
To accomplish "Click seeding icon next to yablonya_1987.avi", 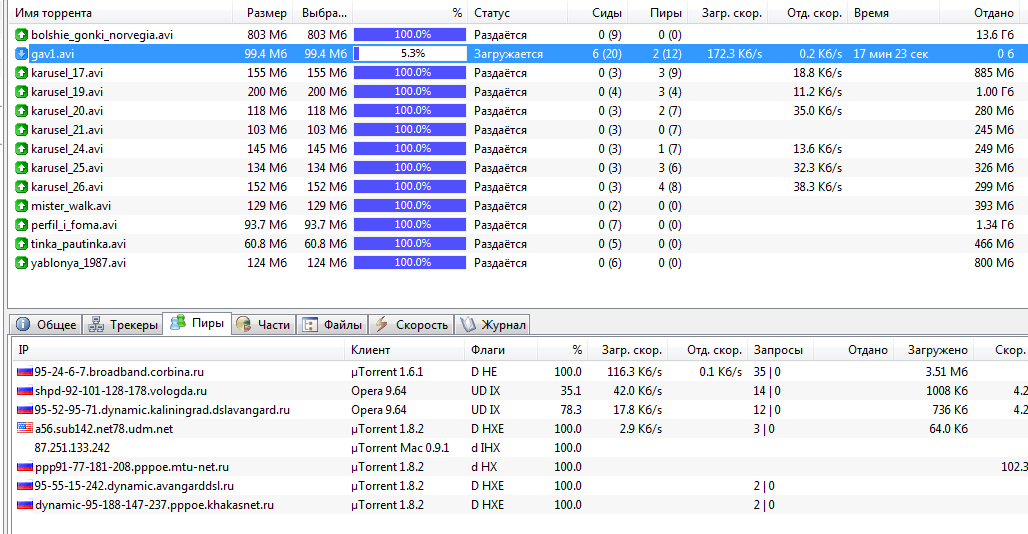I will pos(22,263).
